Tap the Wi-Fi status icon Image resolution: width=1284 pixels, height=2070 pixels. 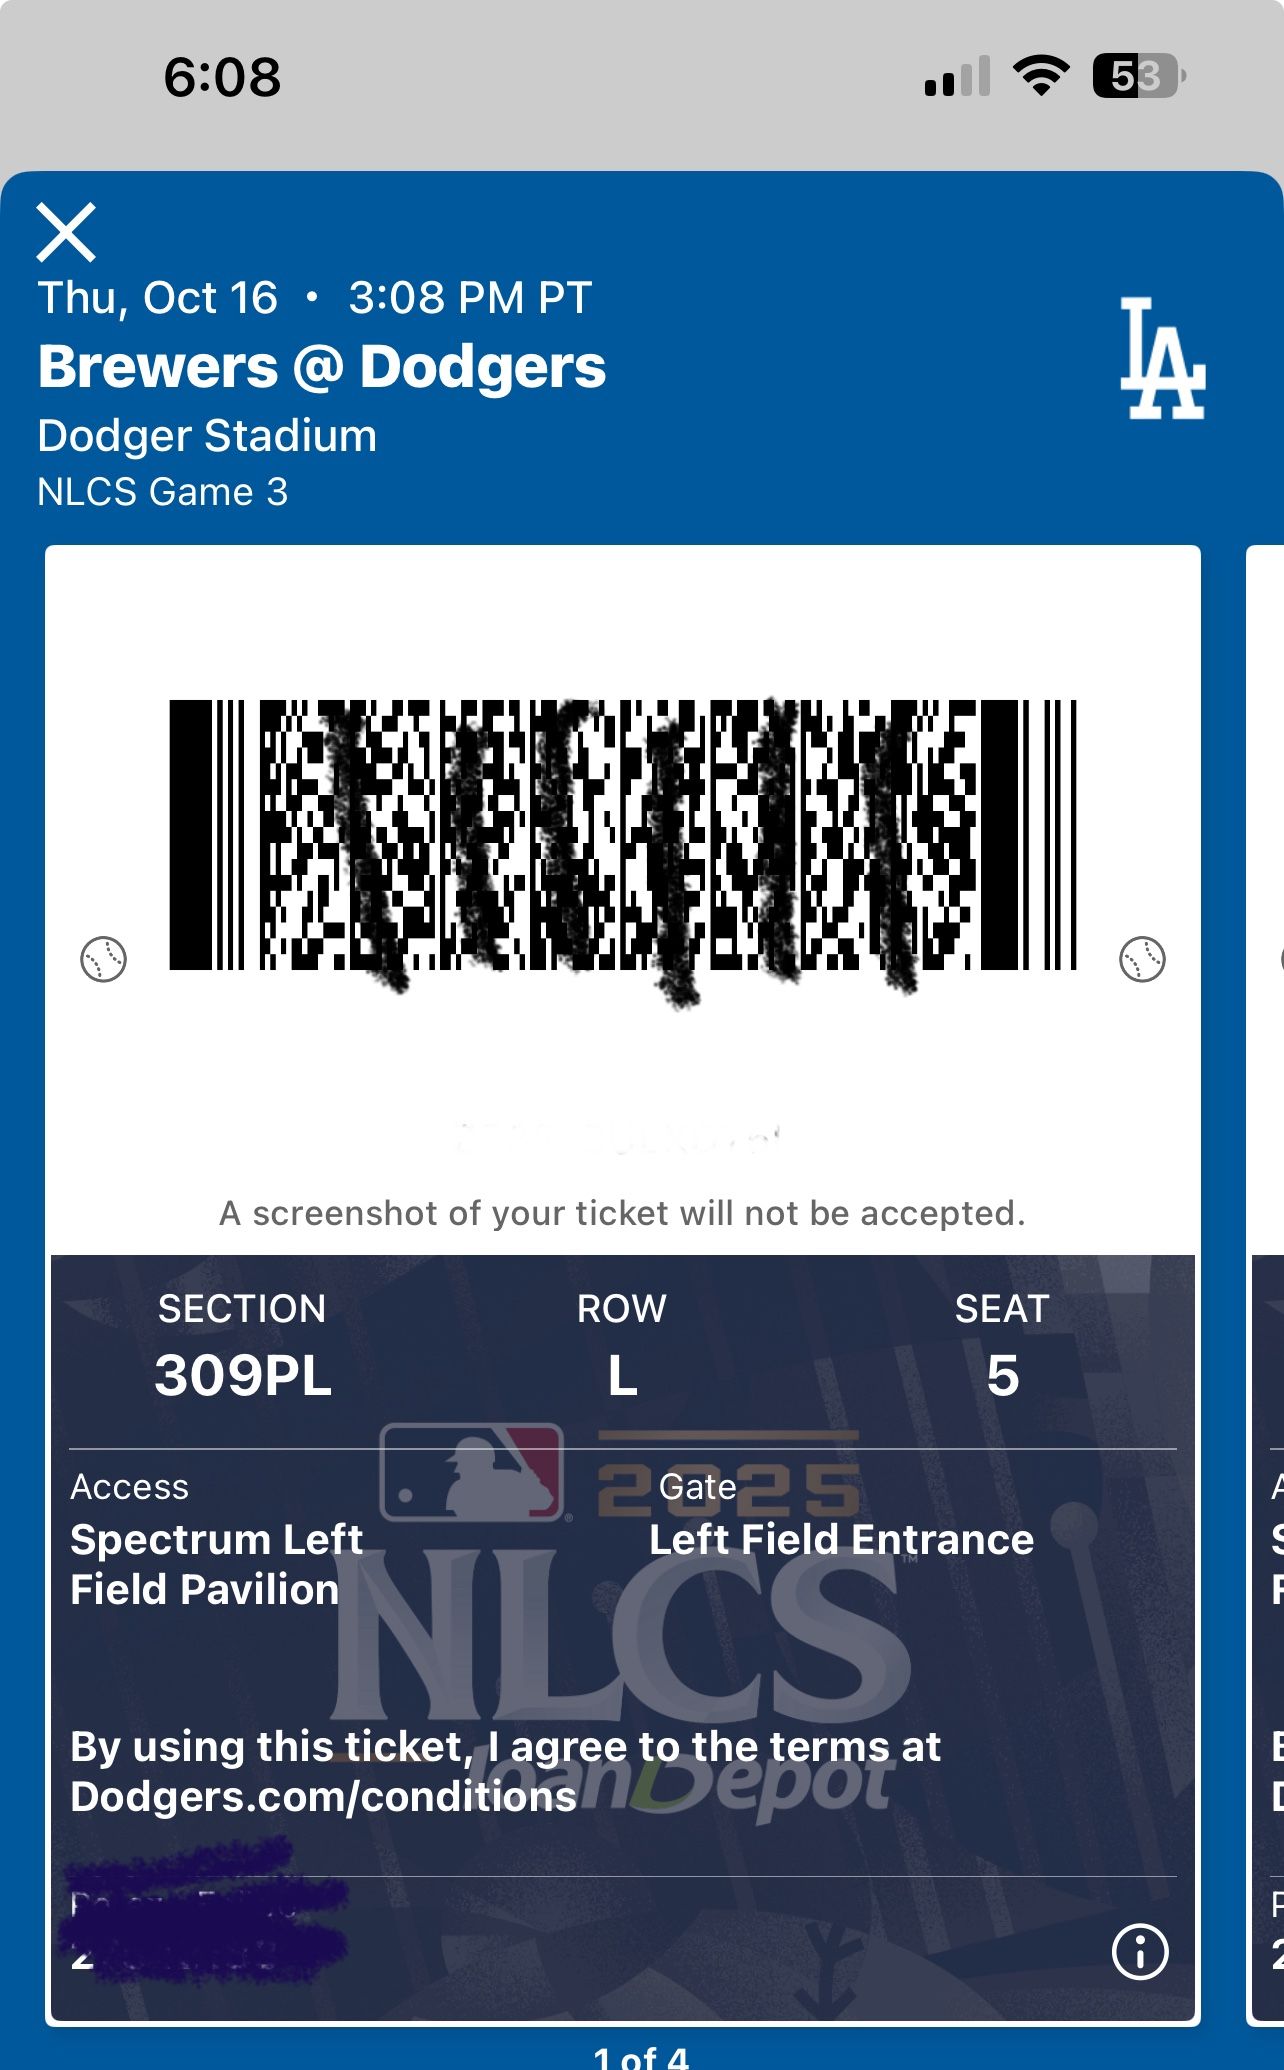1041,76
